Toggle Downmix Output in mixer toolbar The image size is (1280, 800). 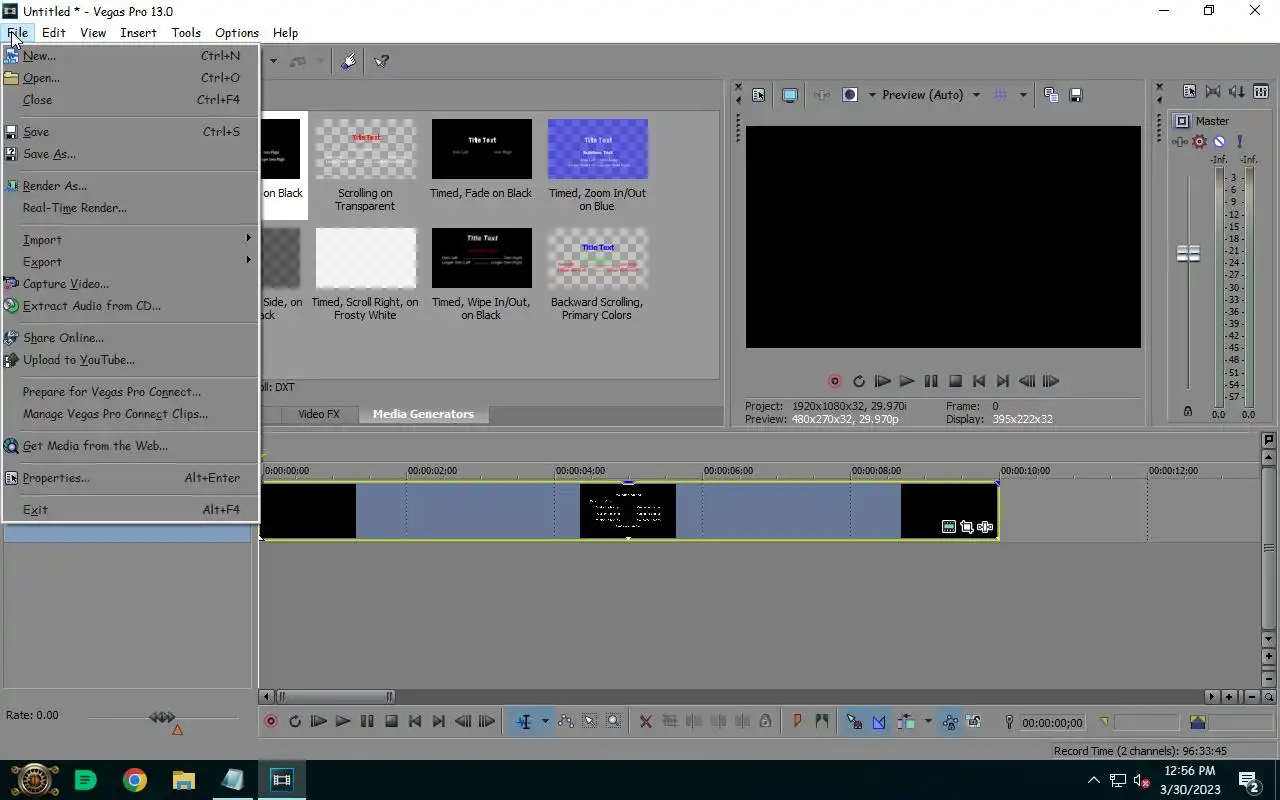tap(1213, 91)
